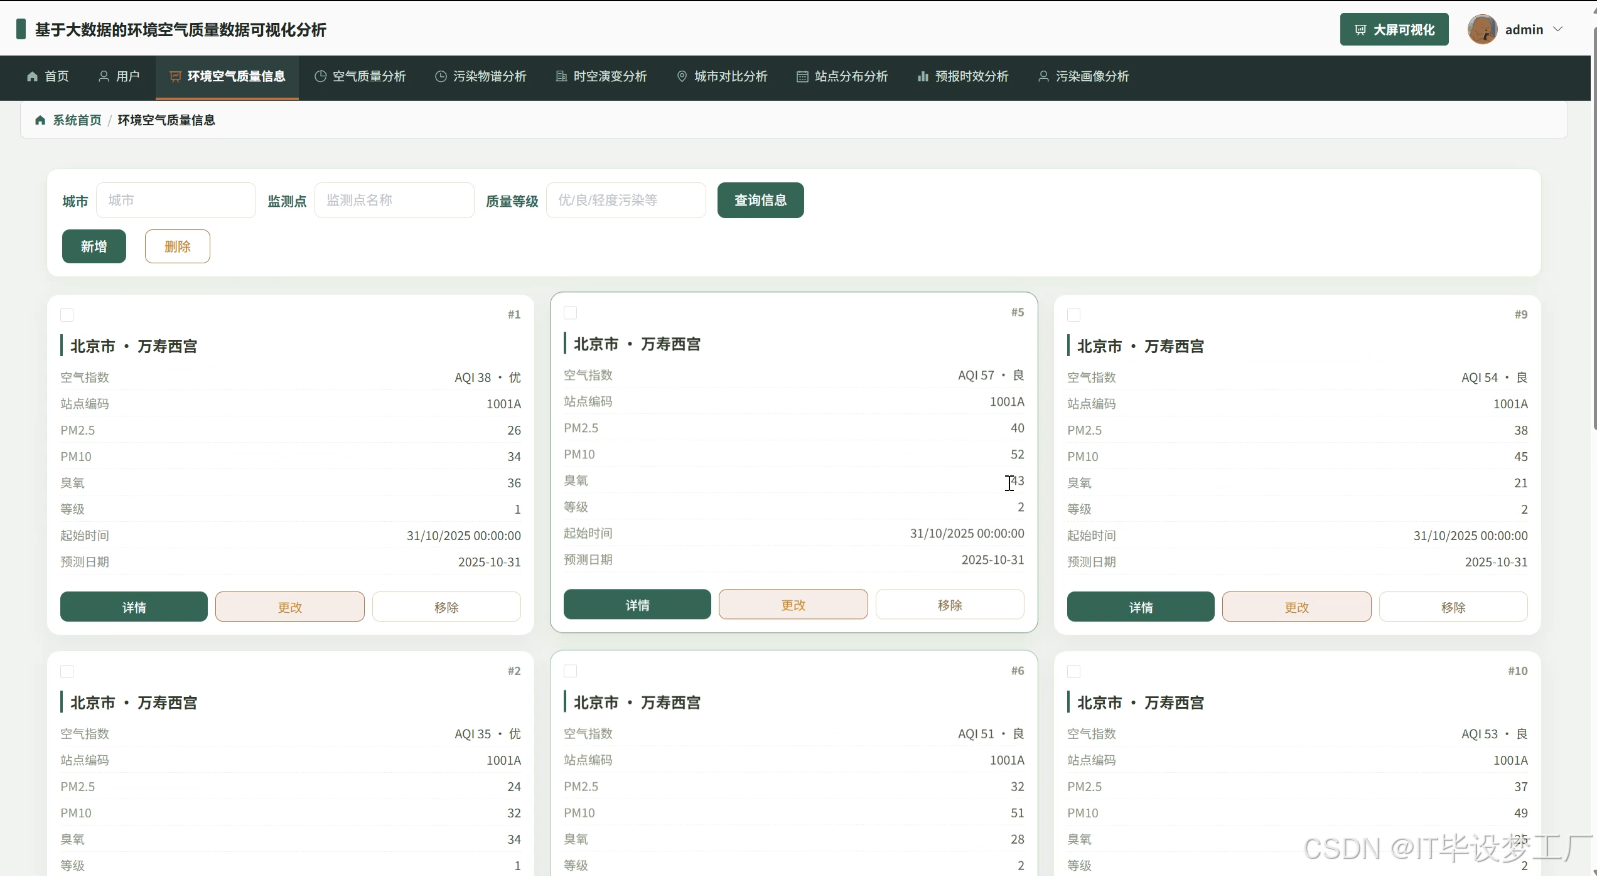Focus the 城市 input field
Image resolution: width=1597 pixels, height=876 pixels.
point(176,200)
